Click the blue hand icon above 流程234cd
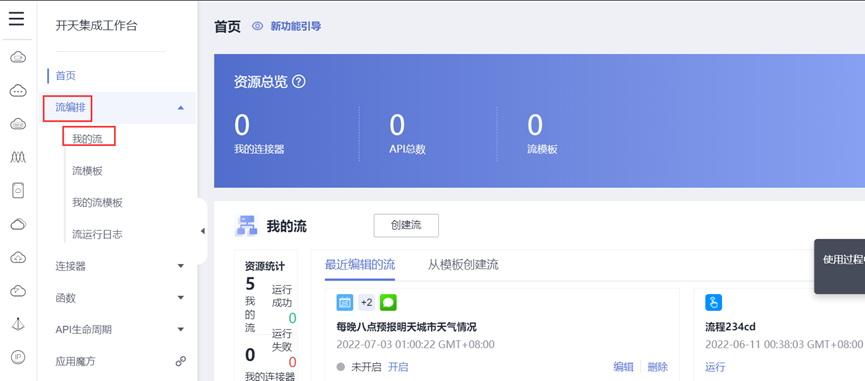Image resolution: width=865 pixels, height=381 pixels. (x=714, y=302)
